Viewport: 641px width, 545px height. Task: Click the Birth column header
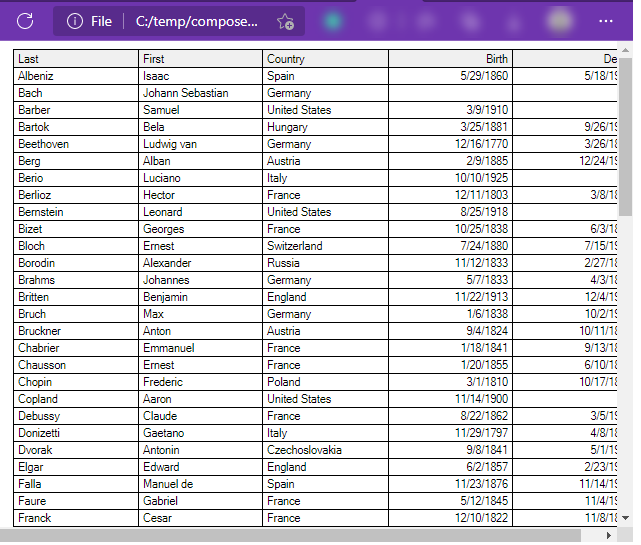[x=450, y=59]
